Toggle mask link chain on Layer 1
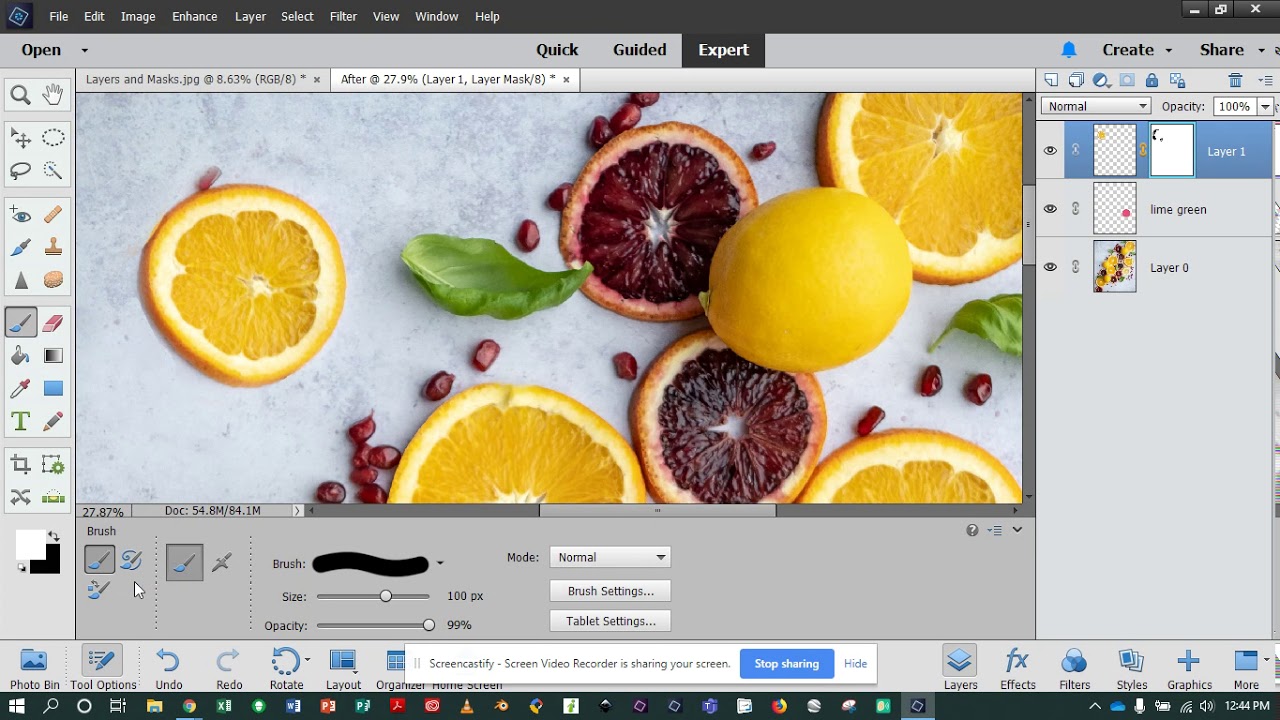This screenshot has height=720, width=1280. click(x=1143, y=151)
